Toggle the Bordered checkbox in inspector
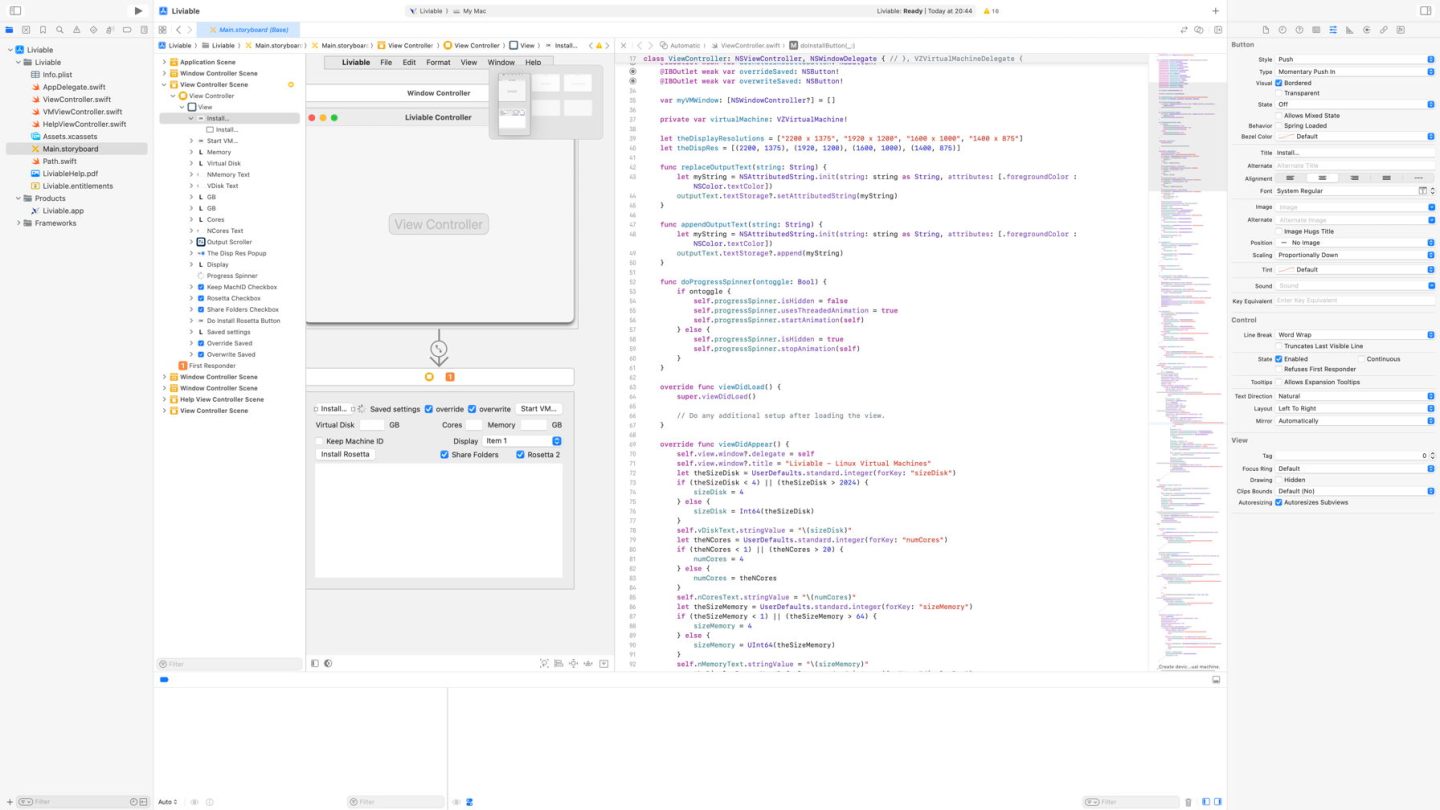This screenshot has height=810, width=1440. point(1279,83)
